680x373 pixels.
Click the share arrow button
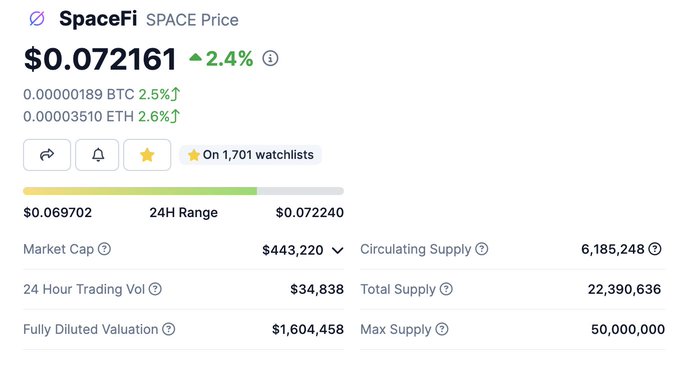[47, 155]
